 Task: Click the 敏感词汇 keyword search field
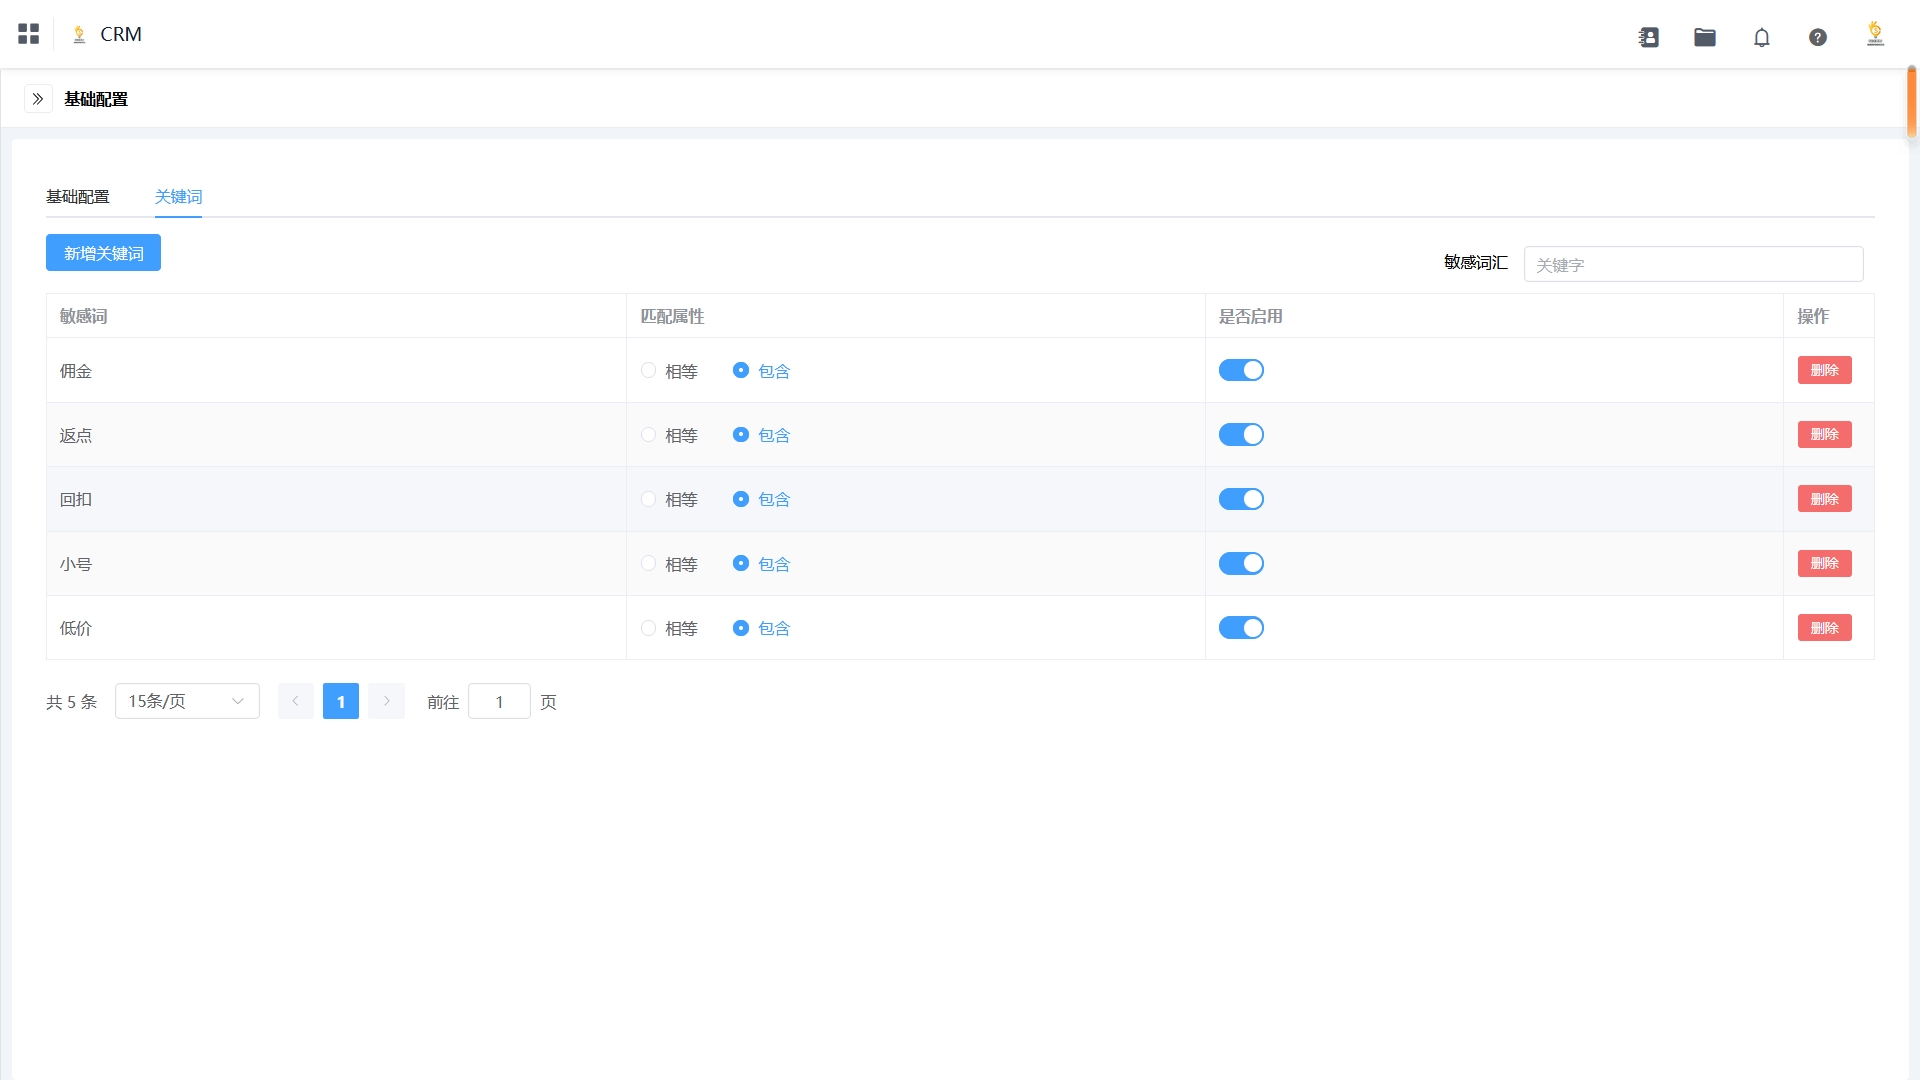(x=1692, y=265)
